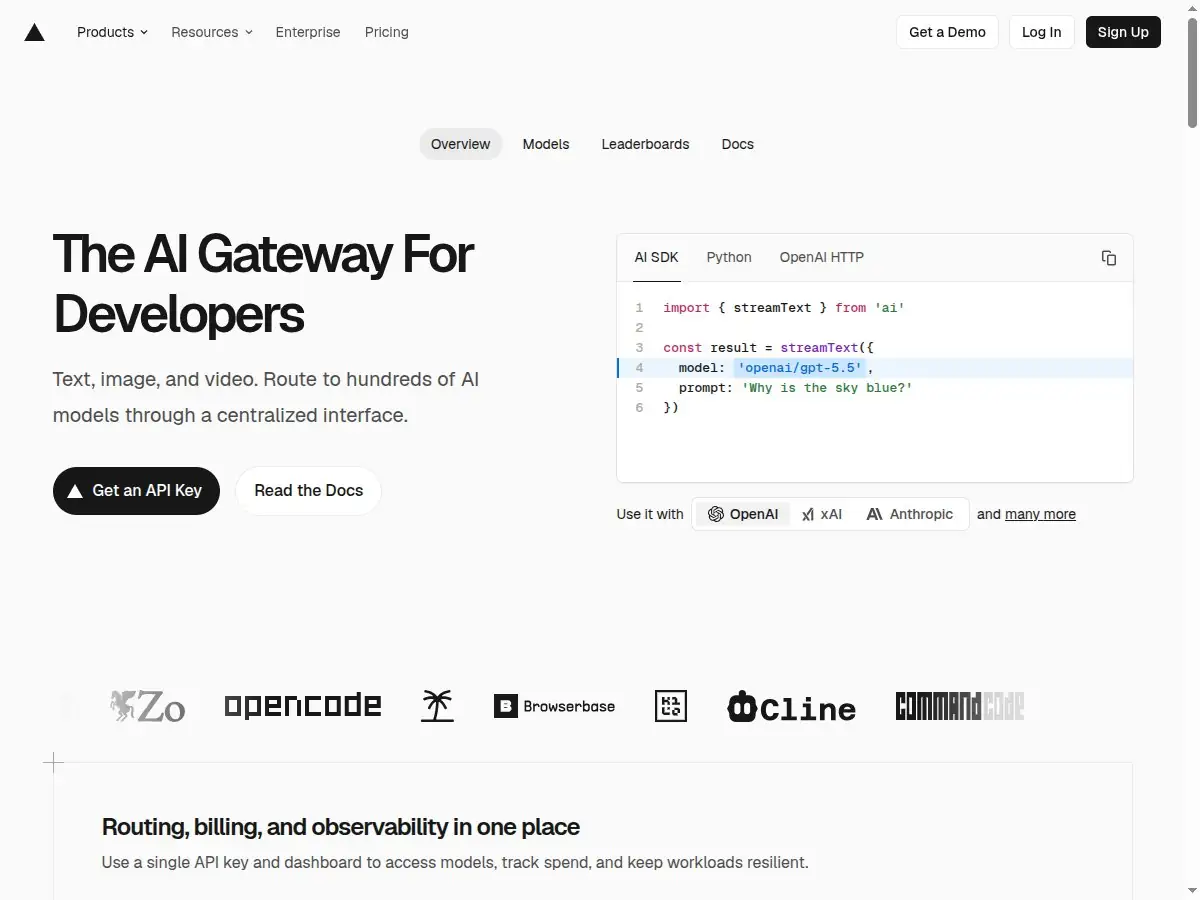Select the OpenAI provider option

743,514
